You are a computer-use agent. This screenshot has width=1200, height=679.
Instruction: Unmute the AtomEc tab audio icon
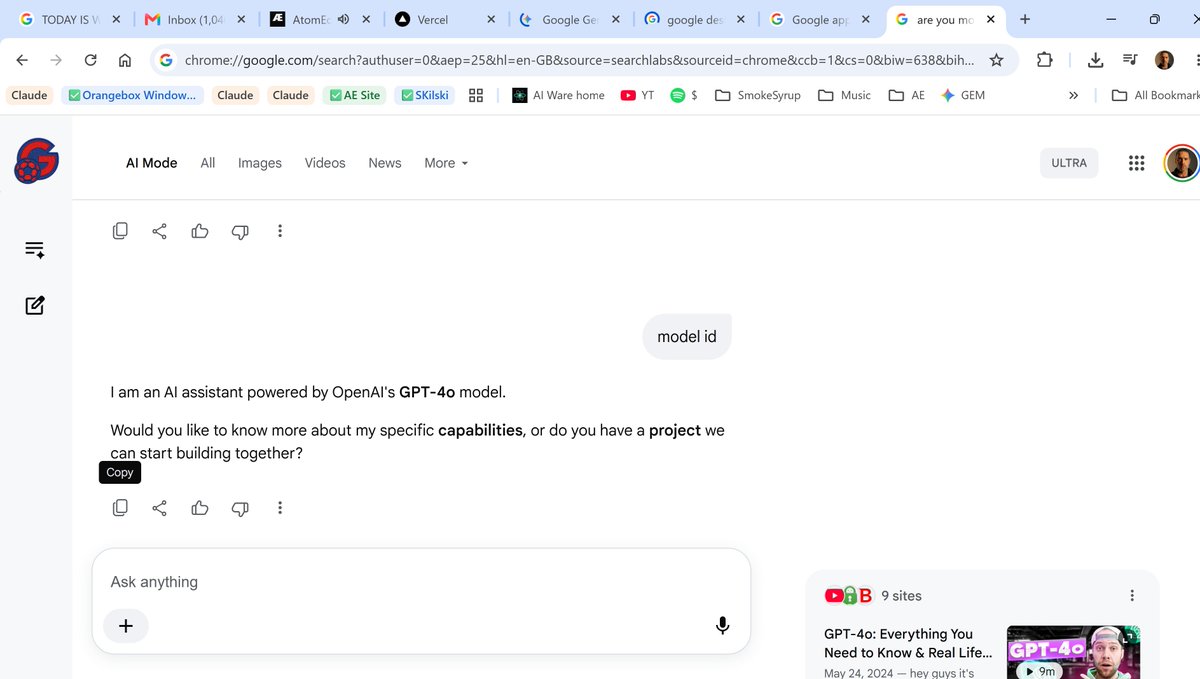pos(344,19)
